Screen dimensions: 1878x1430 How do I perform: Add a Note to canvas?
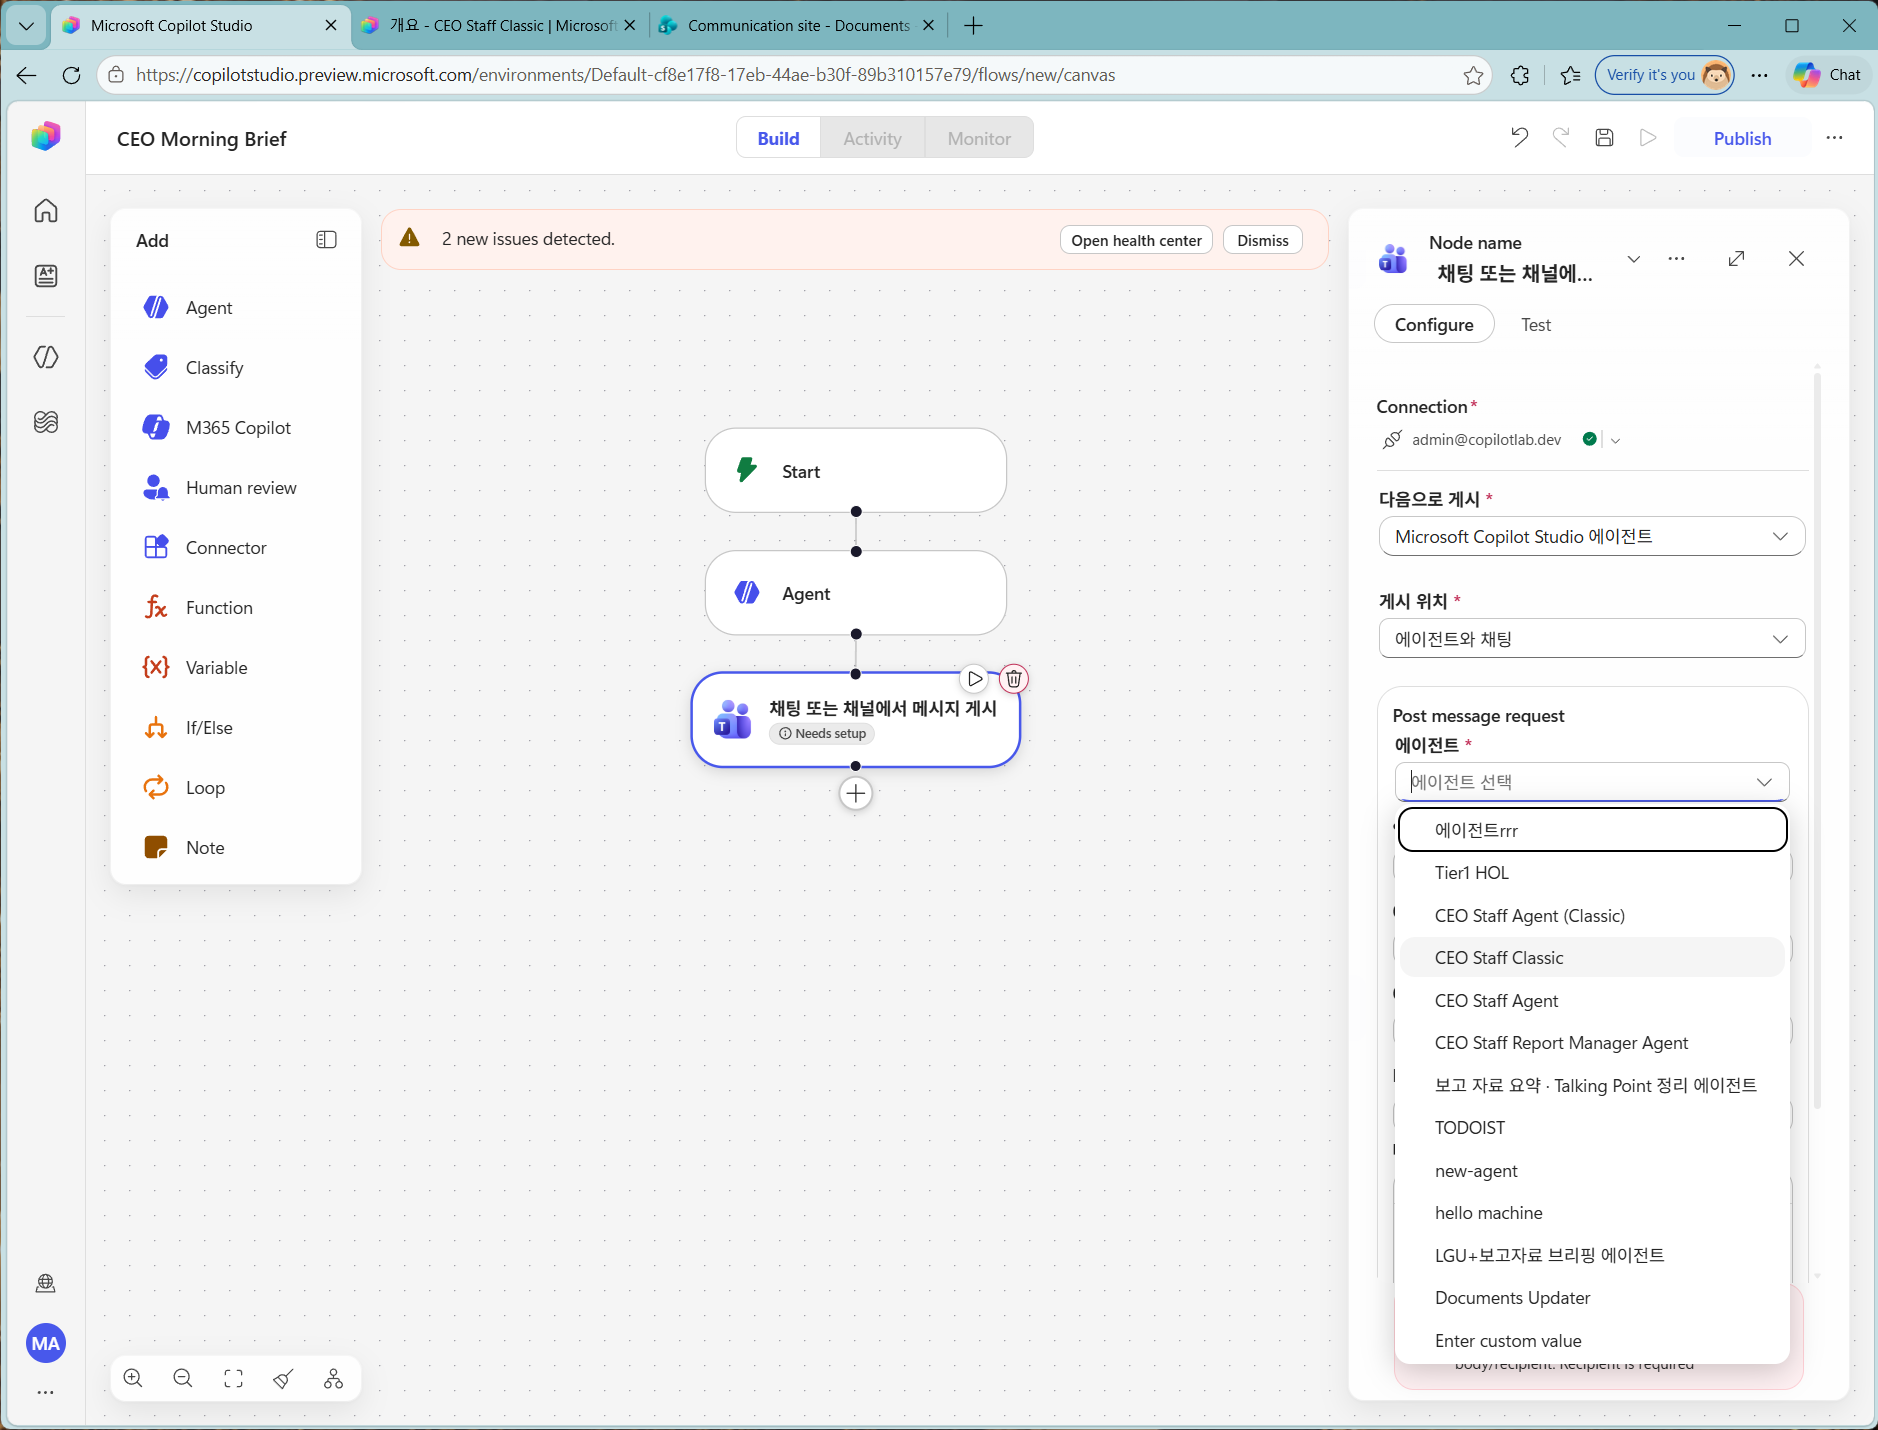tap(237, 848)
